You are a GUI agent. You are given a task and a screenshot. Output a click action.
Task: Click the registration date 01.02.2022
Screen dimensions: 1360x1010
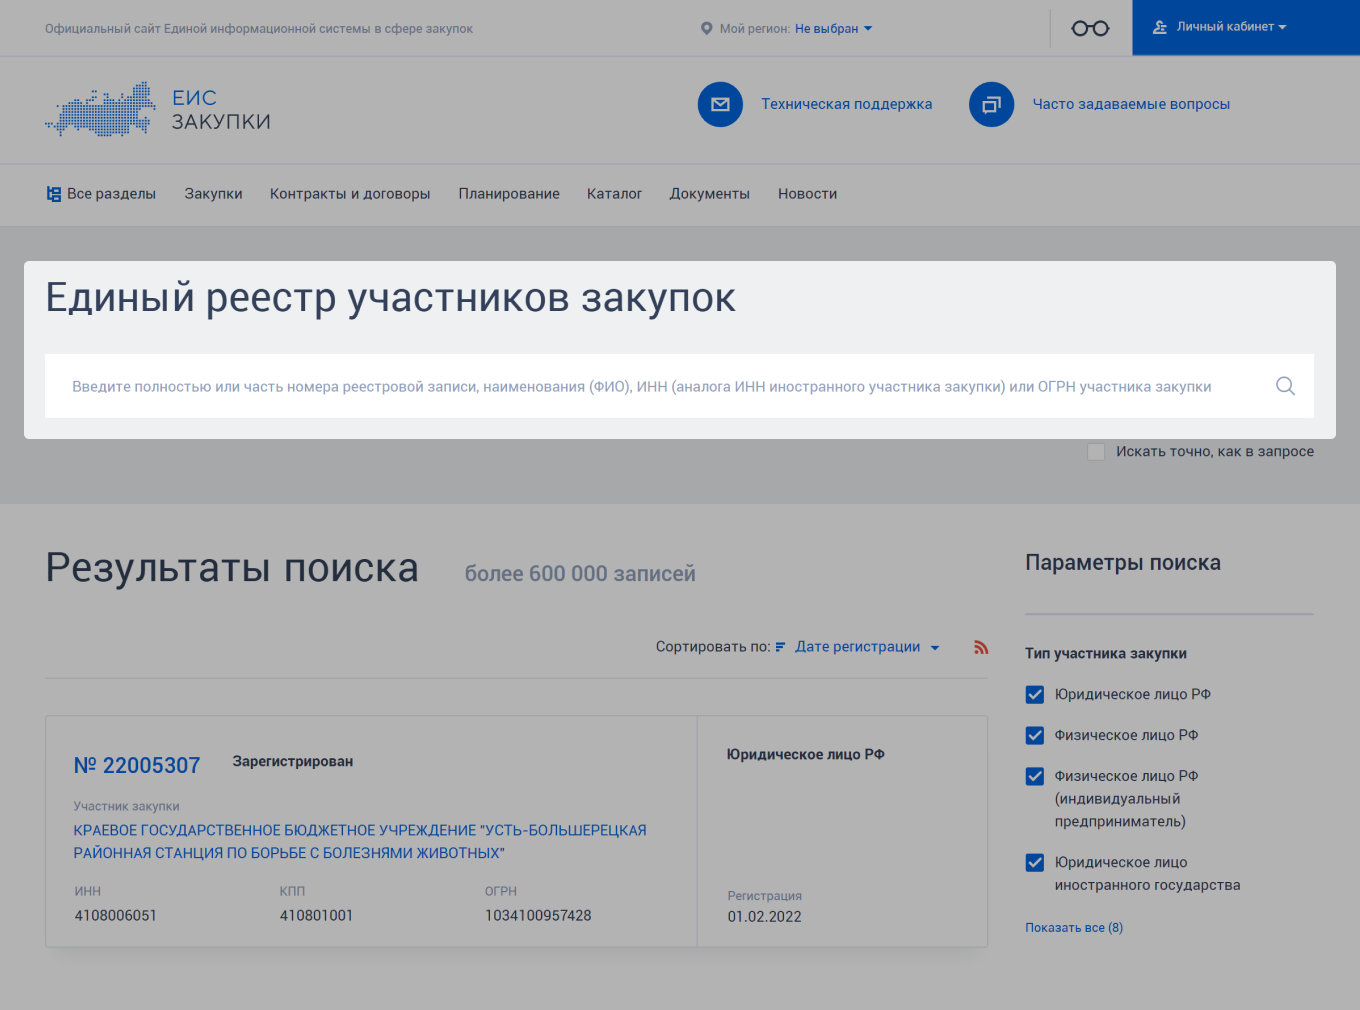[765, 917]
